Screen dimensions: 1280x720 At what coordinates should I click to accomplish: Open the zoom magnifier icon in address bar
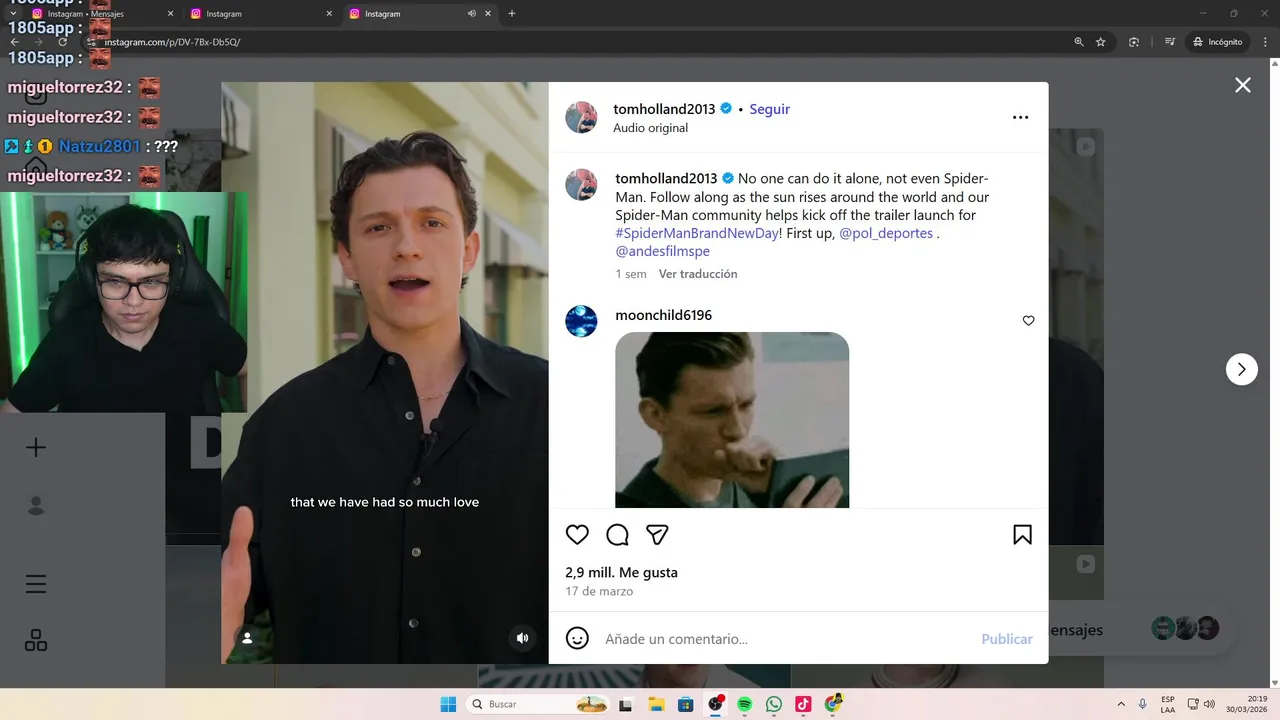pos(1079,42)
